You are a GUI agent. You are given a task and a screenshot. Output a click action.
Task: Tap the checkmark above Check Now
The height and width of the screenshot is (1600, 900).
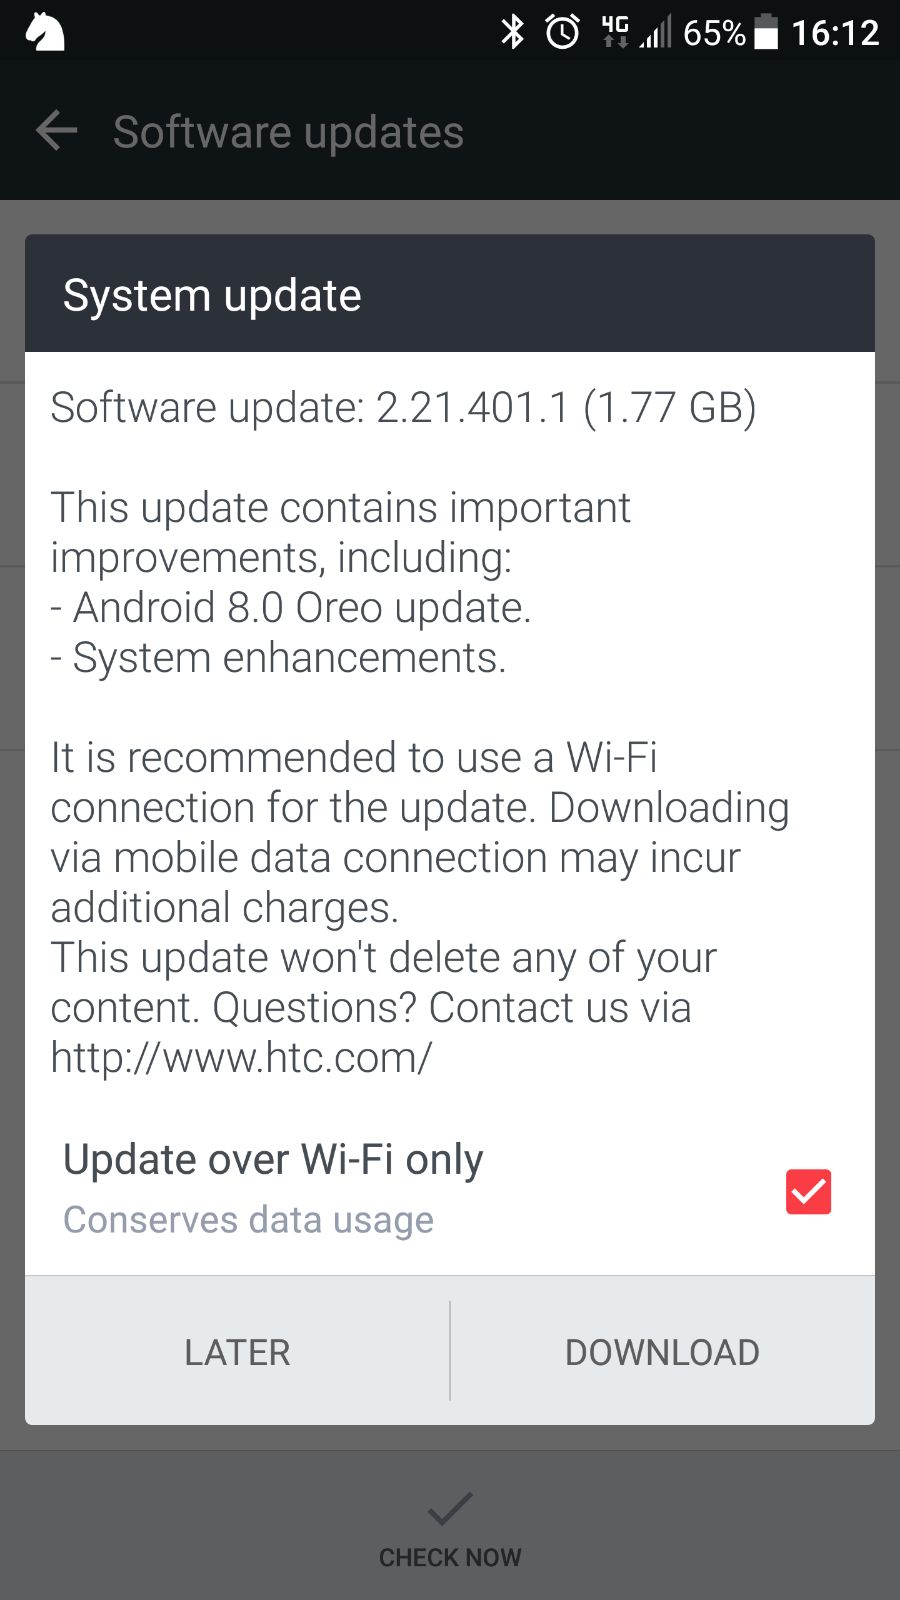pyautogui.click(x=450, y=1509)
